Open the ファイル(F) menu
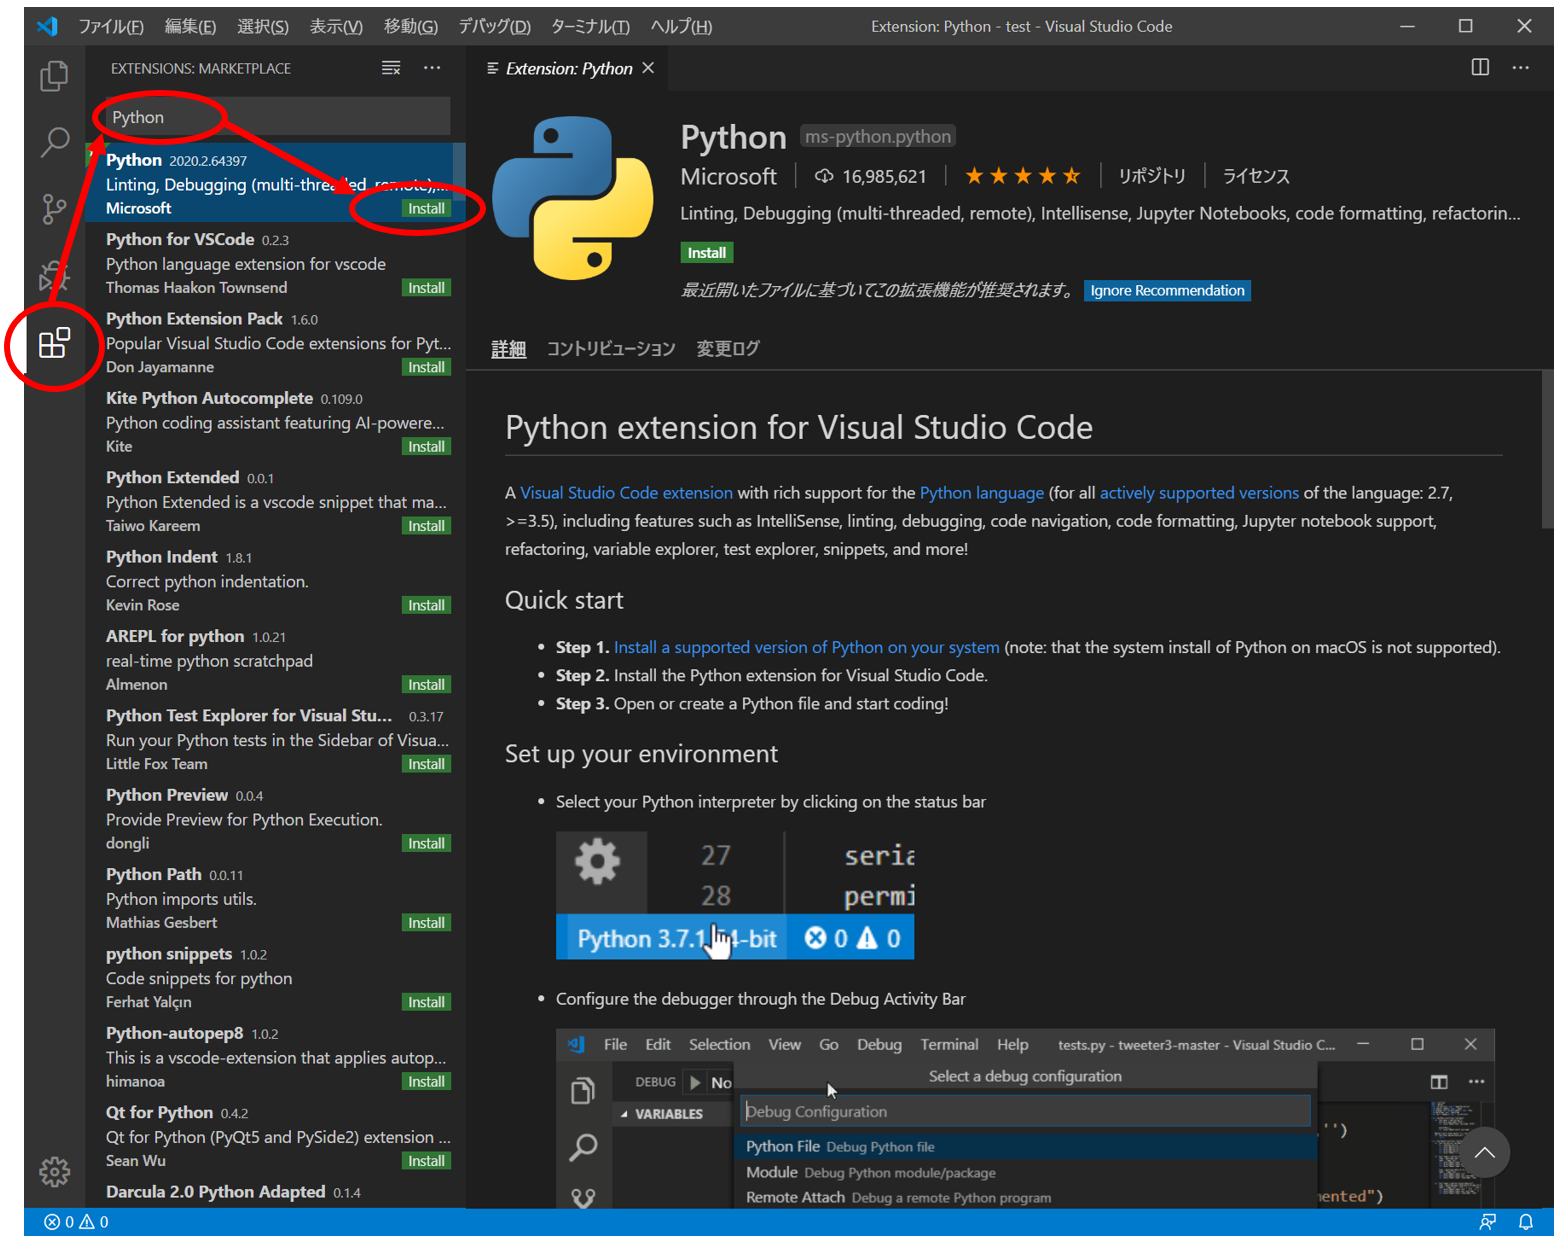This screenshot has height=1238, width=1562. click(111, 26)
